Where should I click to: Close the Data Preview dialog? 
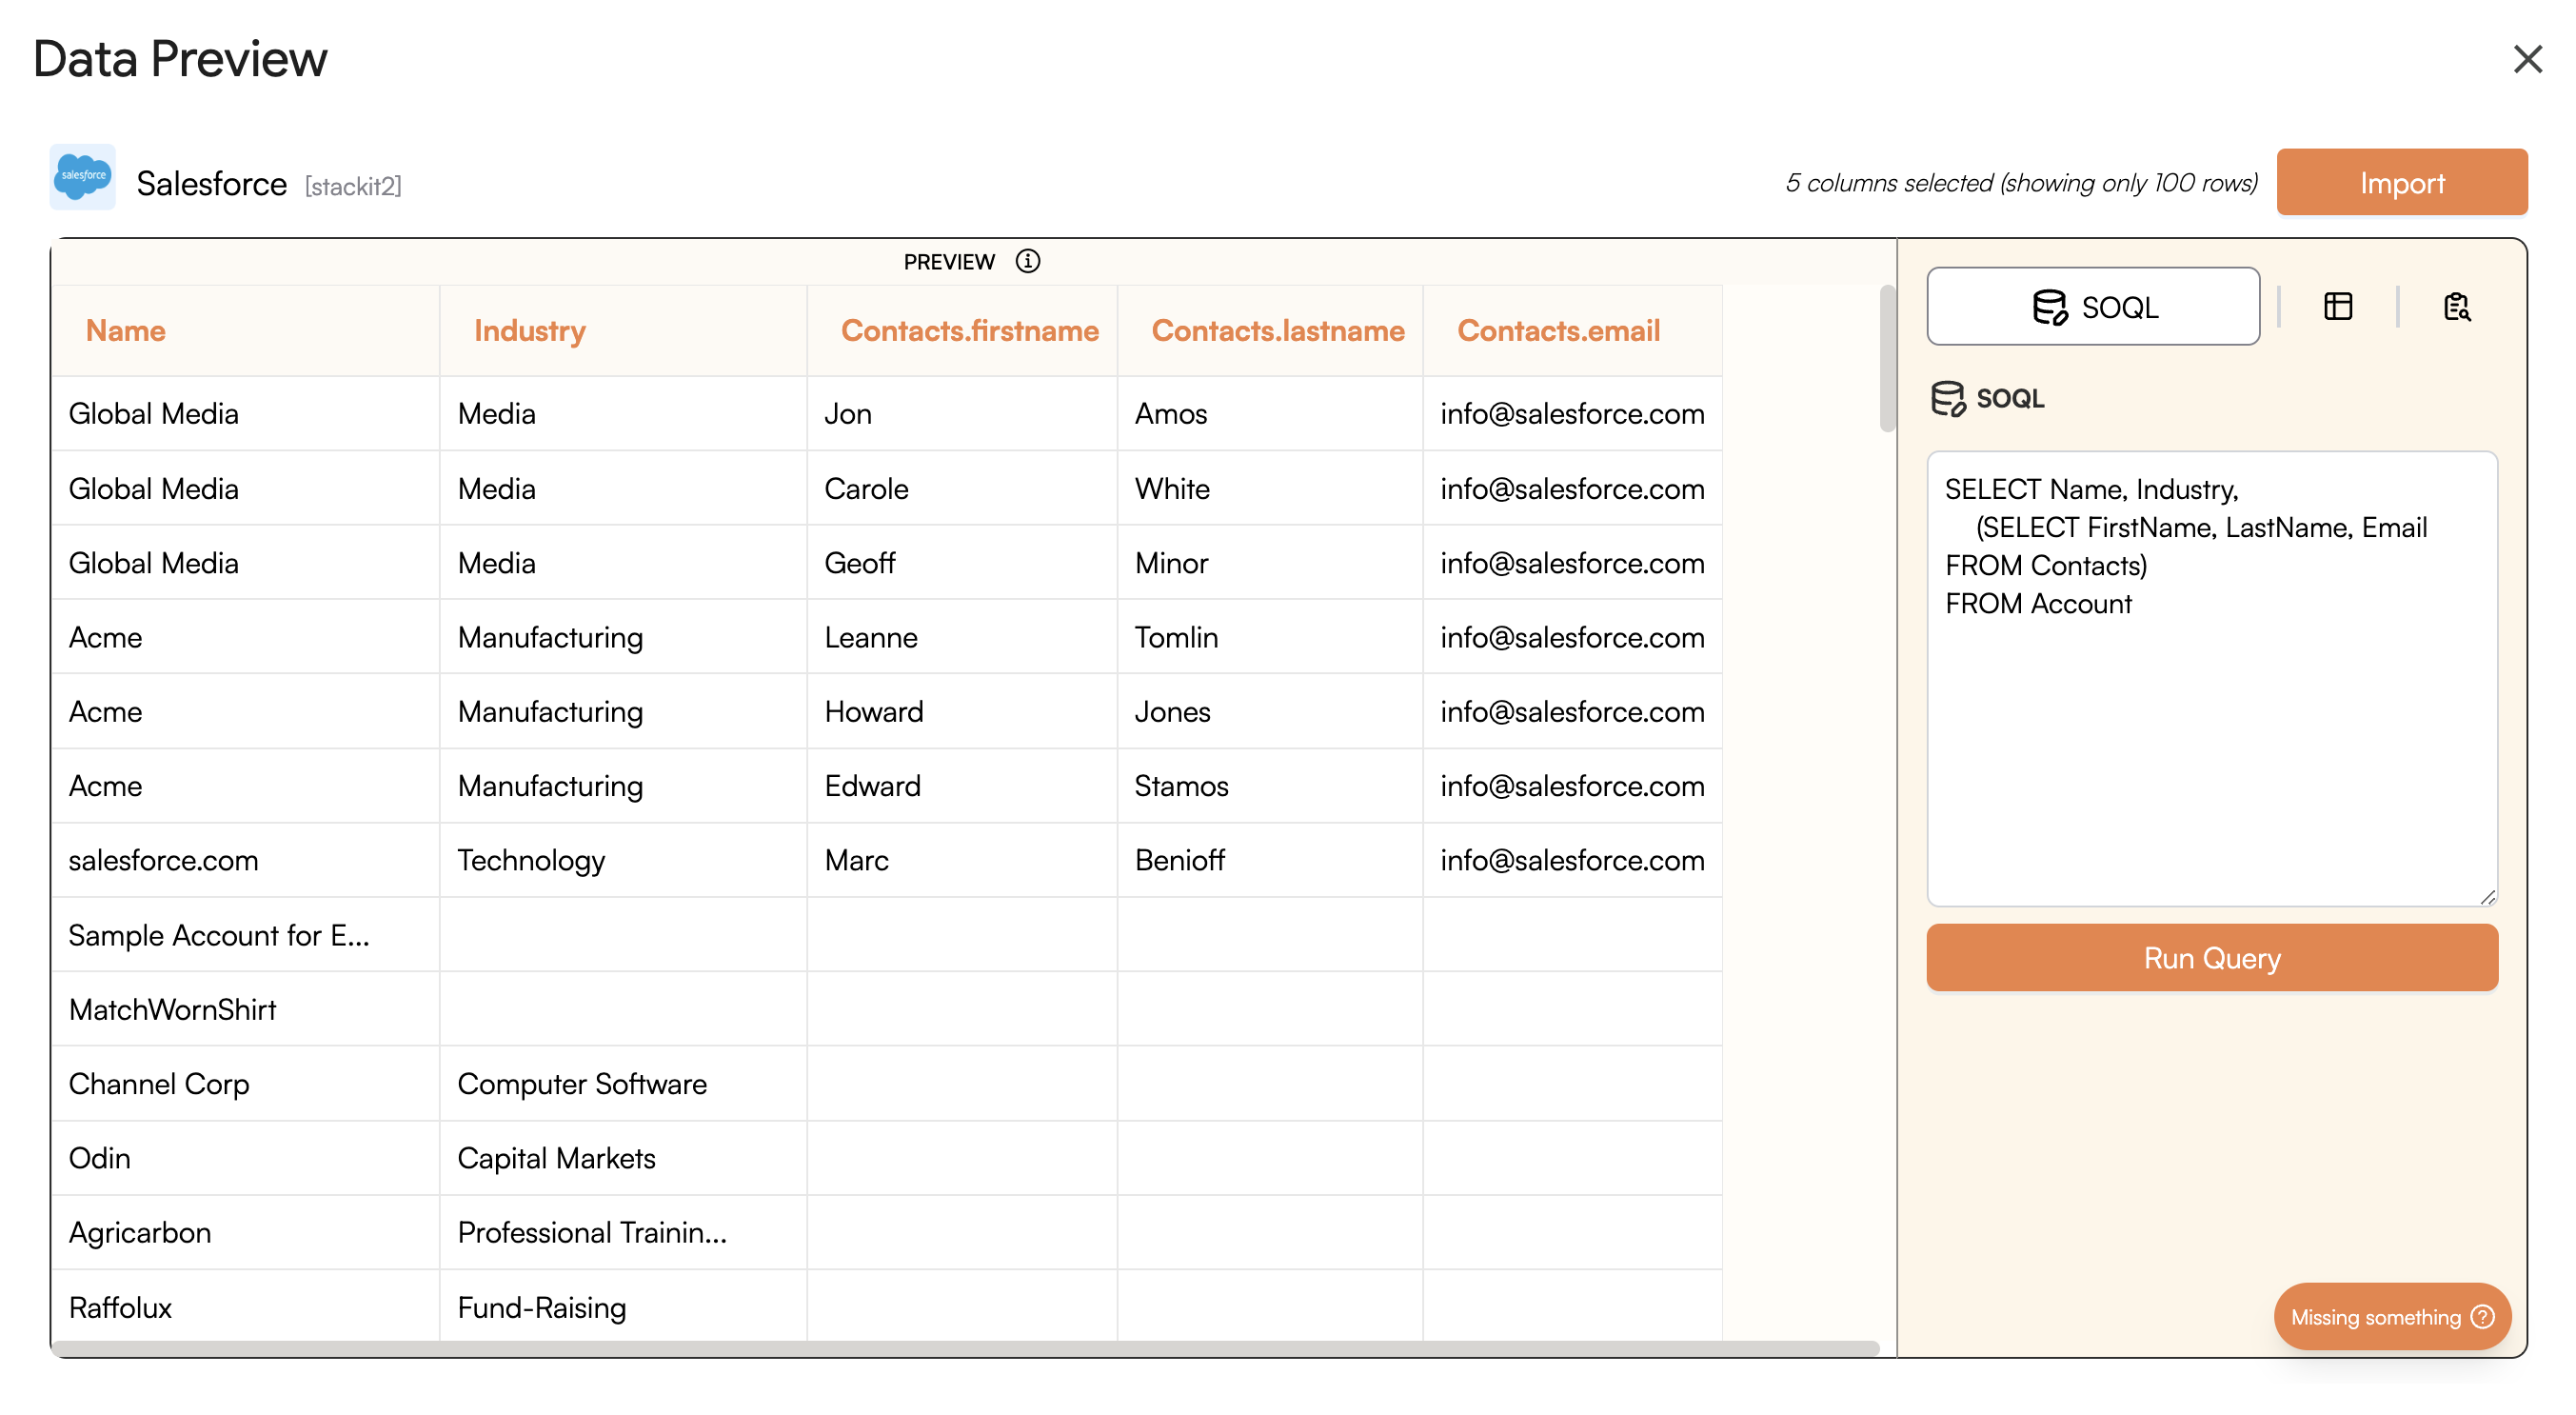pos(2526,59)
